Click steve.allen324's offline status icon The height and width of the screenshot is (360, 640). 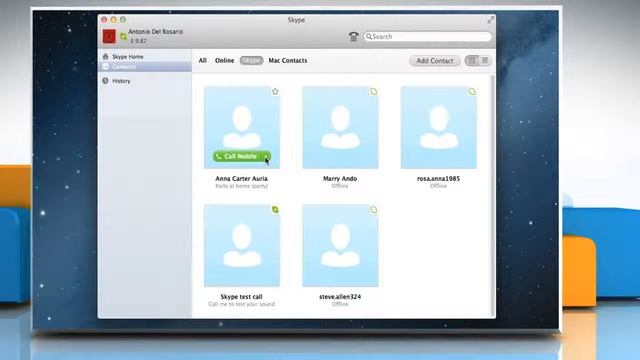tap(373, 209)
